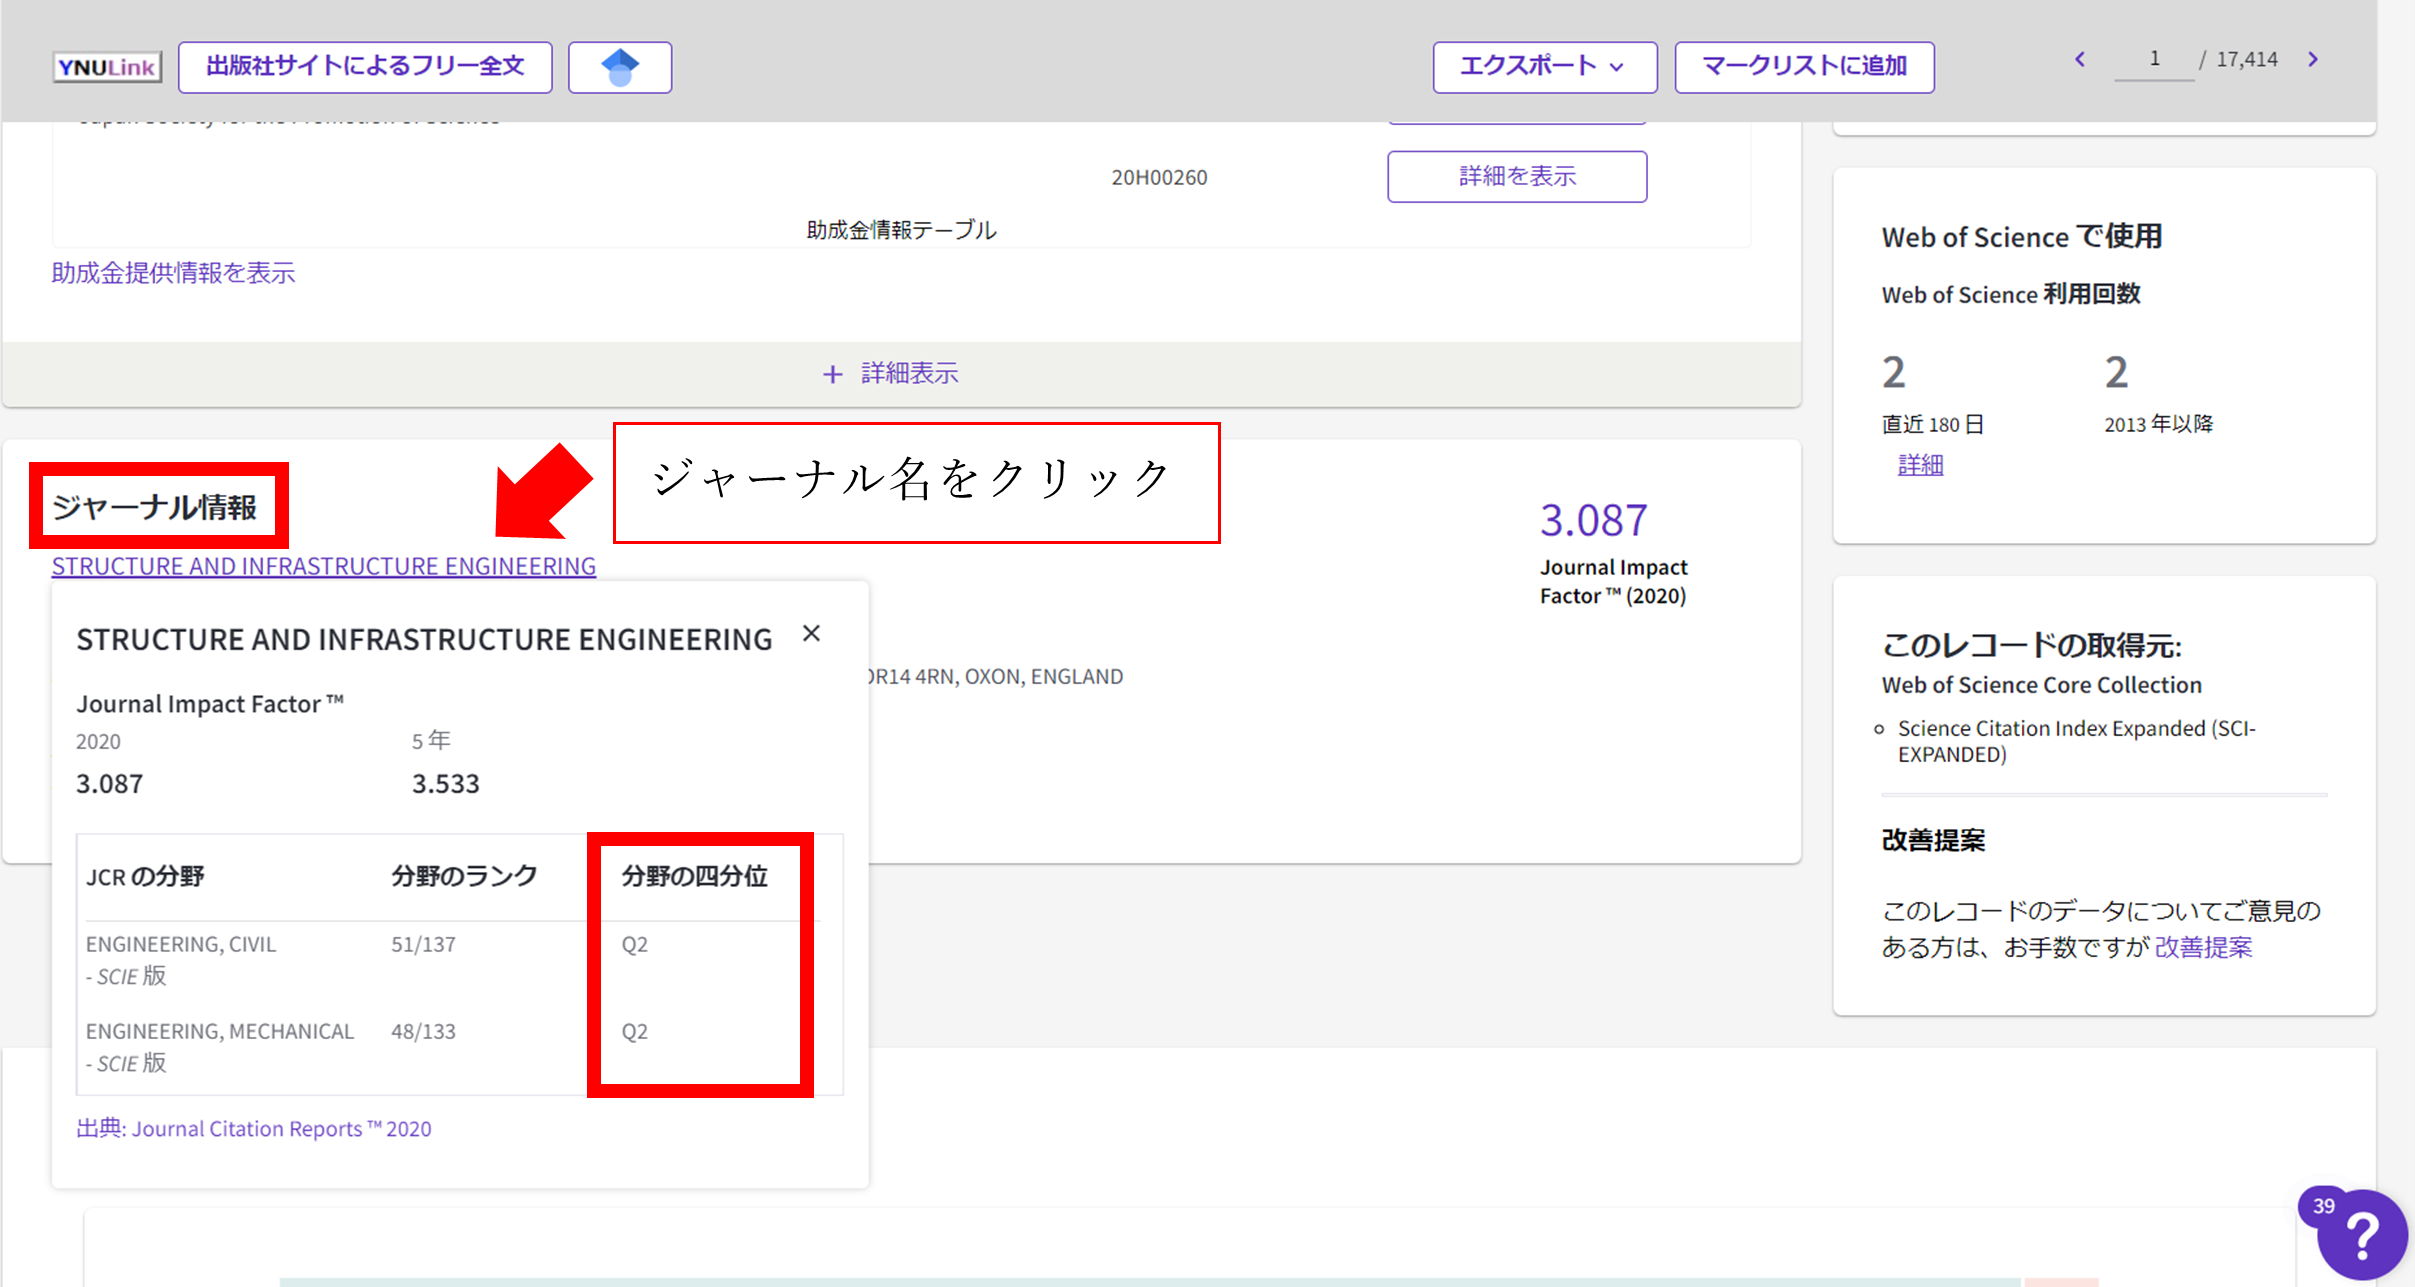The image size is (2415, 1287).
Task: Click Q2 quartile for ENGINEERING, MECHANICAL
Action: 635,1031
